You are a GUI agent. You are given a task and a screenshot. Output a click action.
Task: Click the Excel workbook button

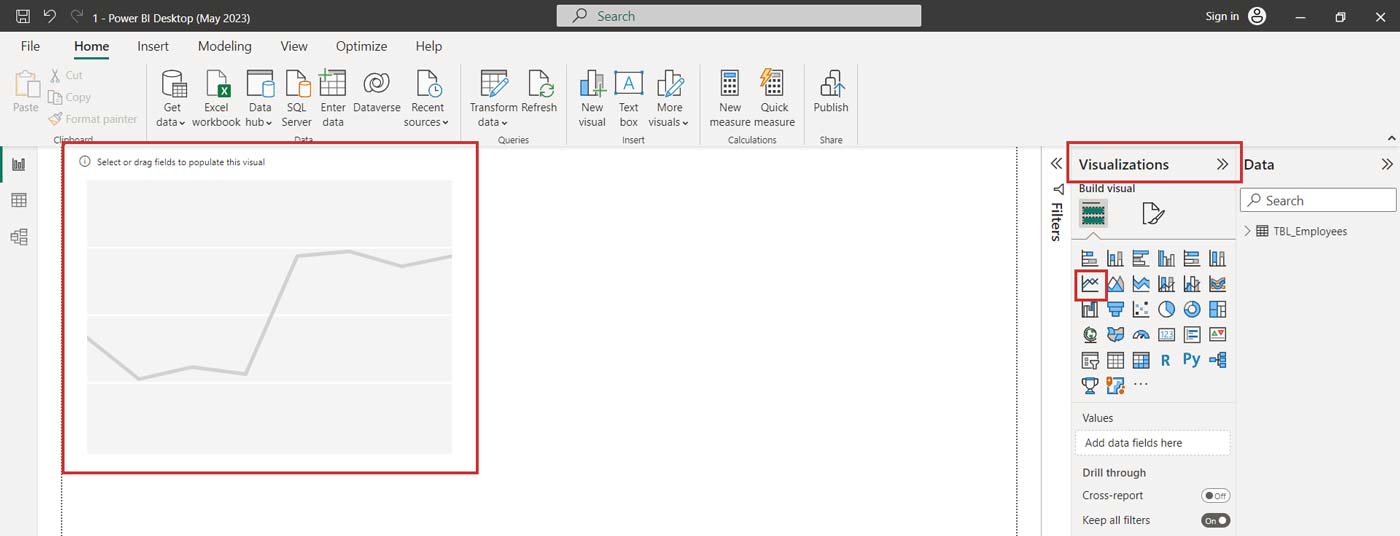point(216,99)
